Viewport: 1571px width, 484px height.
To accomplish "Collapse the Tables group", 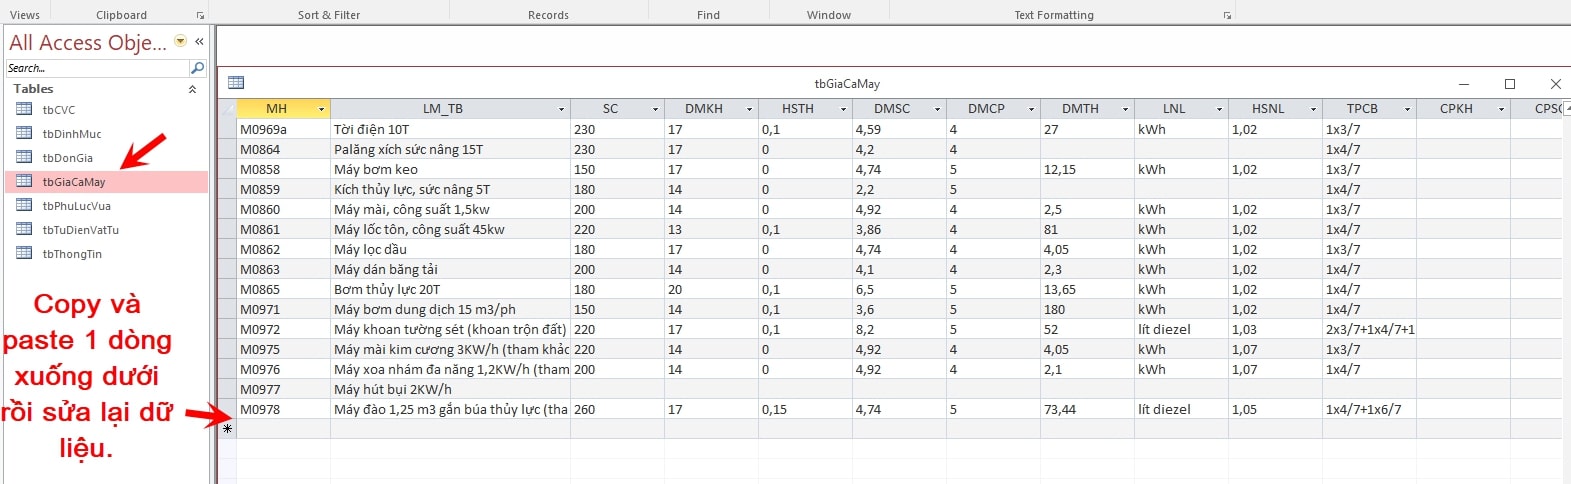I will pyautogui.click(x=192, y=89).
